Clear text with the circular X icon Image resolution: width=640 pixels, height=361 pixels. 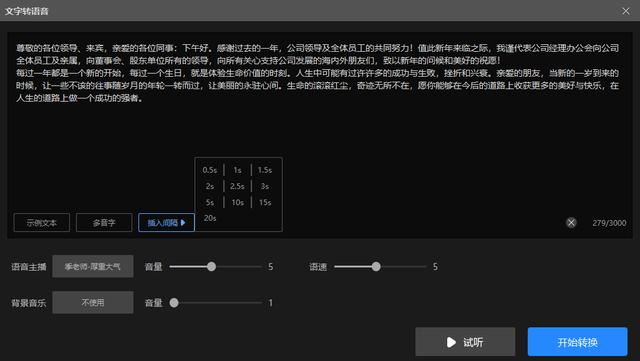[x=571, y=223]
